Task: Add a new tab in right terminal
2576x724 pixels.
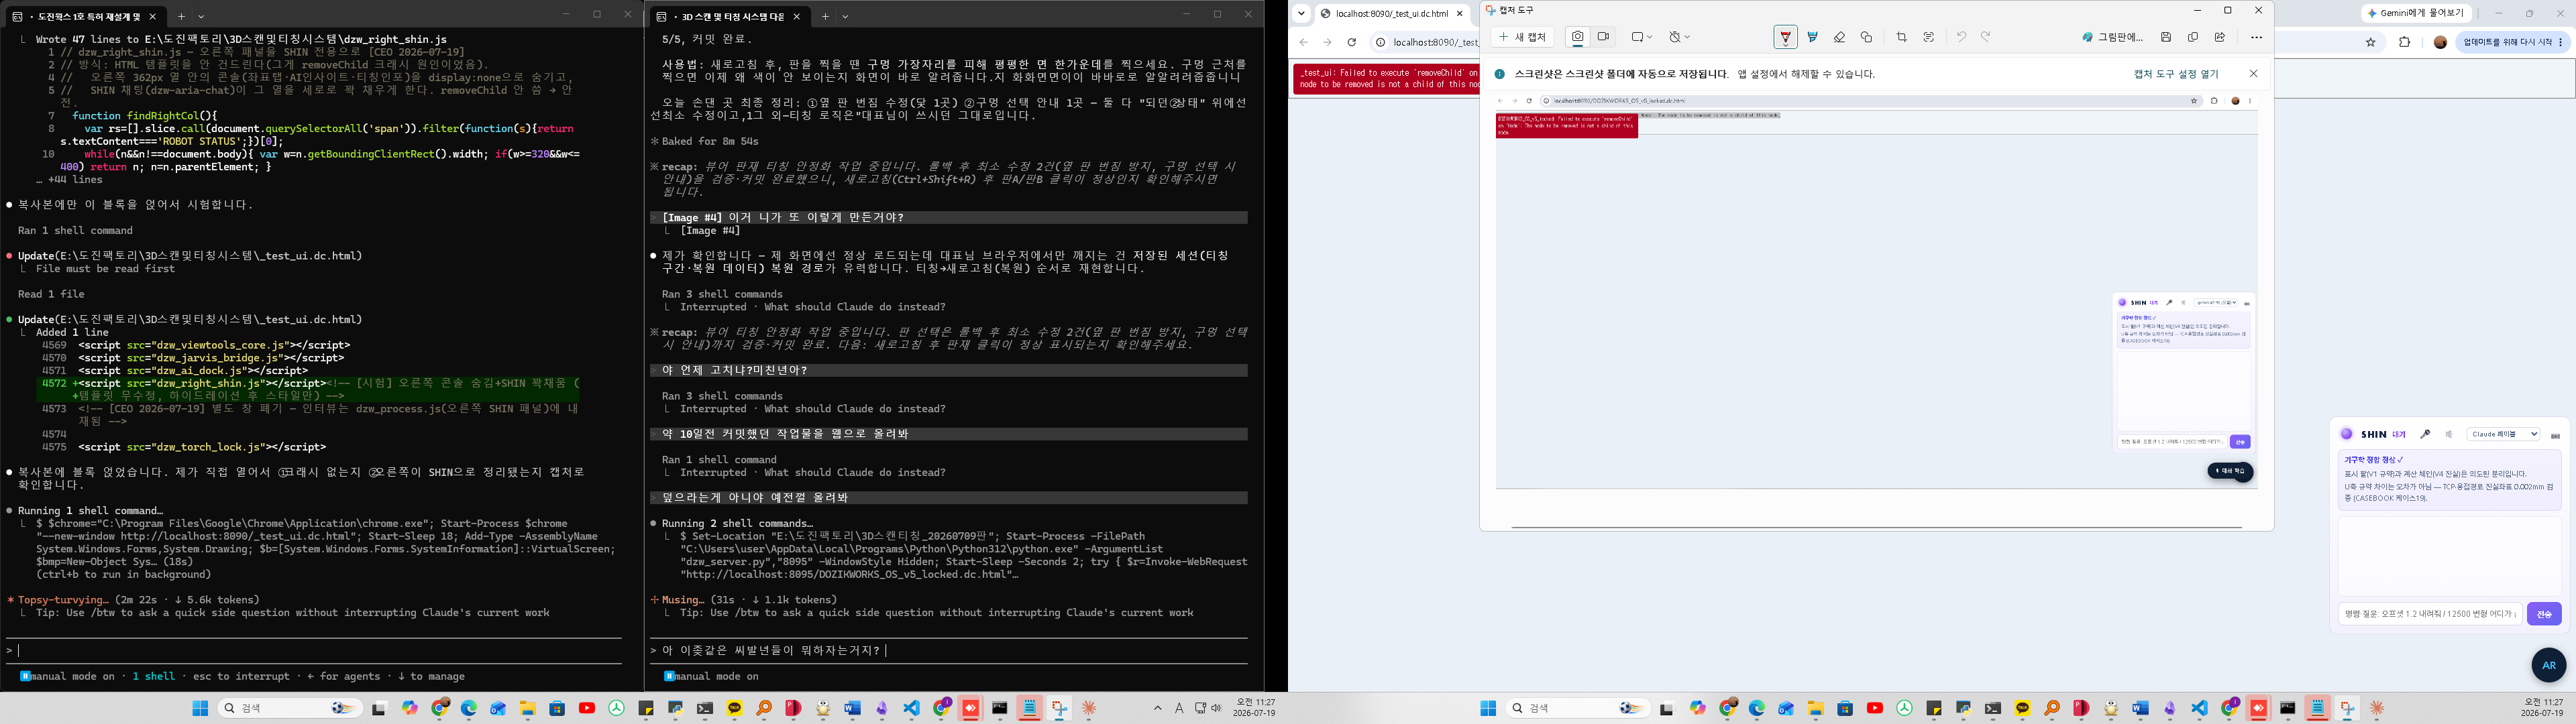Action: [825, 16]
